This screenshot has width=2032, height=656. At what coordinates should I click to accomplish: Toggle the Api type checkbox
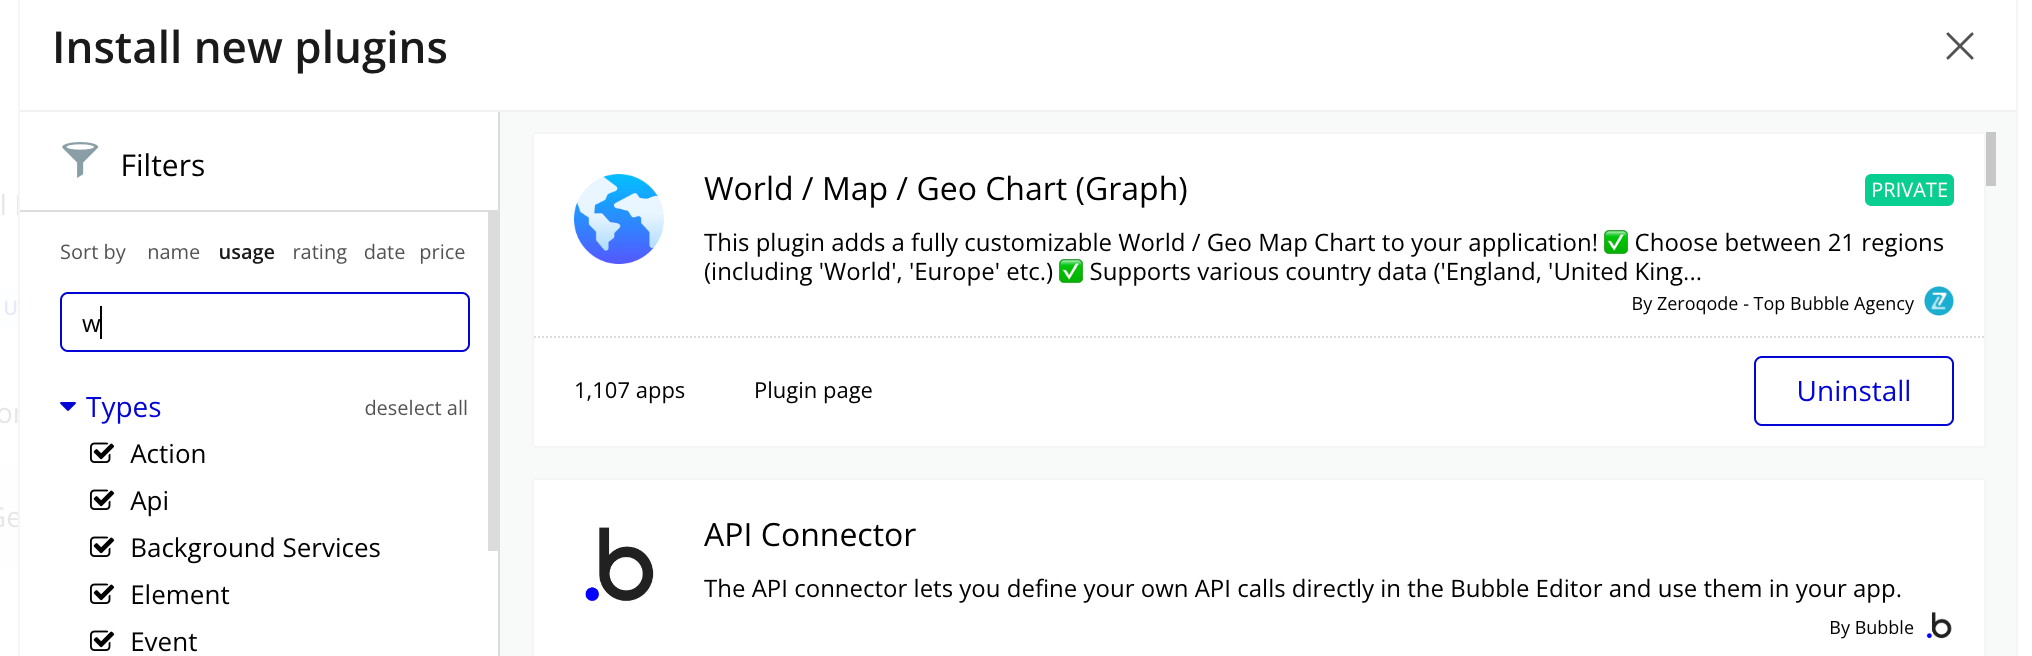(x=102, y=500)
